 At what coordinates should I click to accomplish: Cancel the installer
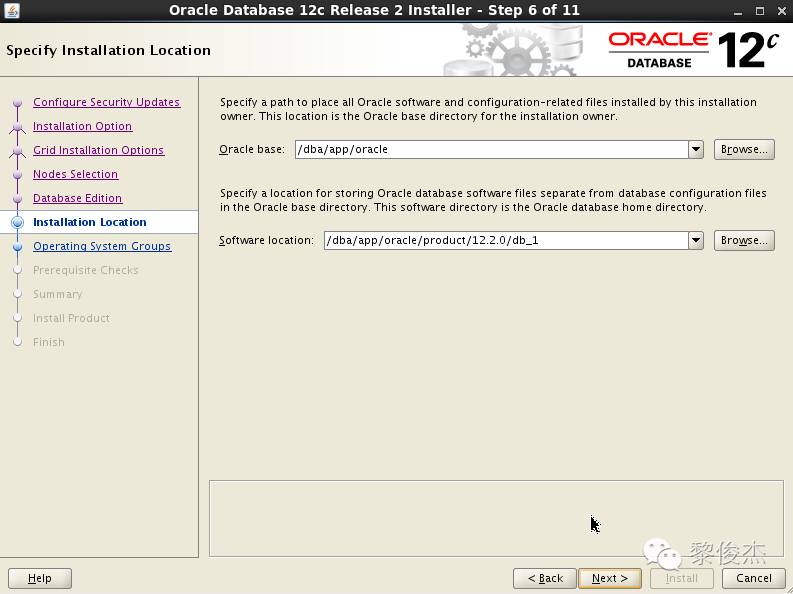coord(754,578)
